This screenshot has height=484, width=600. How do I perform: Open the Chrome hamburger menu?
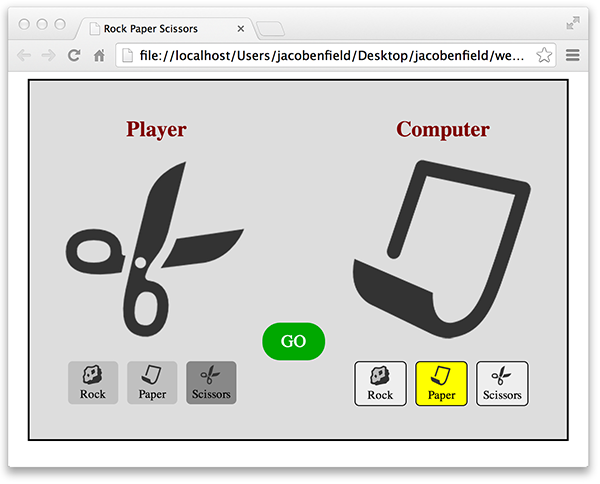tap(573, 56)
